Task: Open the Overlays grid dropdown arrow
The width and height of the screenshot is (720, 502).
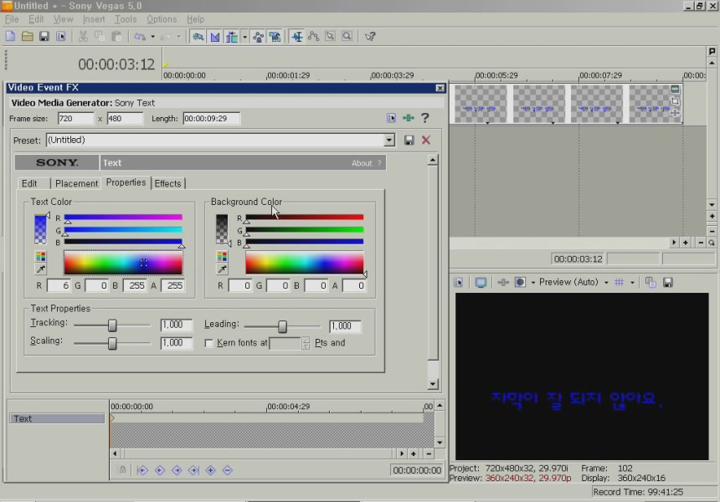Action: click(x=632, y=282)
